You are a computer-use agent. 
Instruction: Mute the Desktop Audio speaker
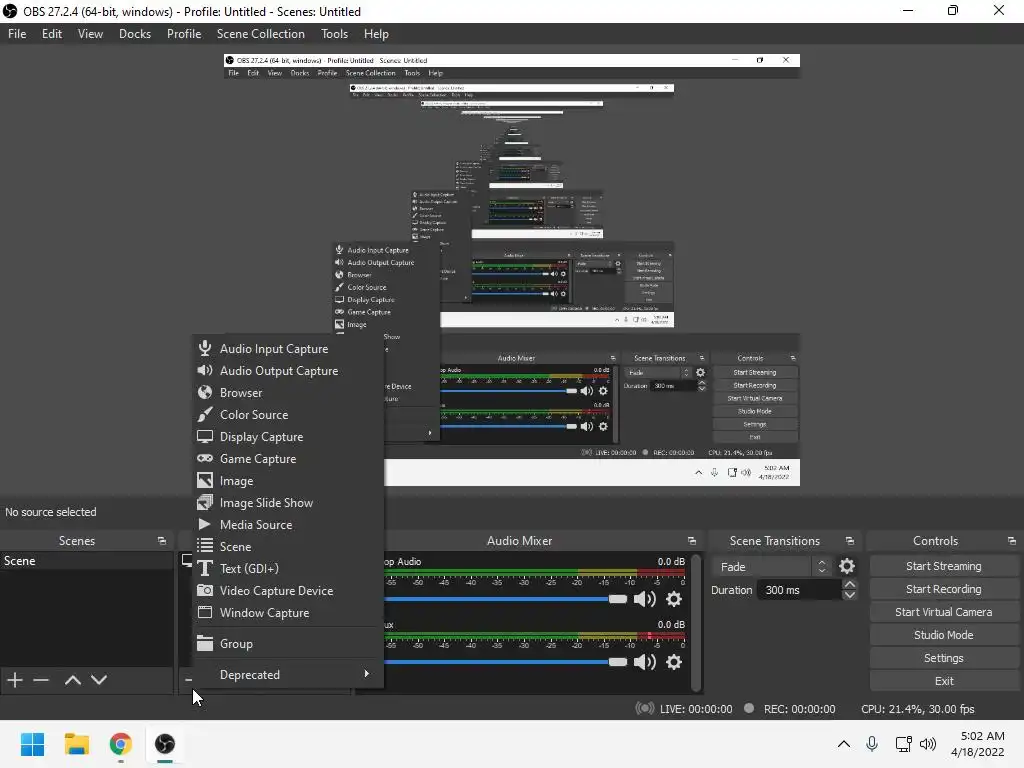tap(645, 599)
